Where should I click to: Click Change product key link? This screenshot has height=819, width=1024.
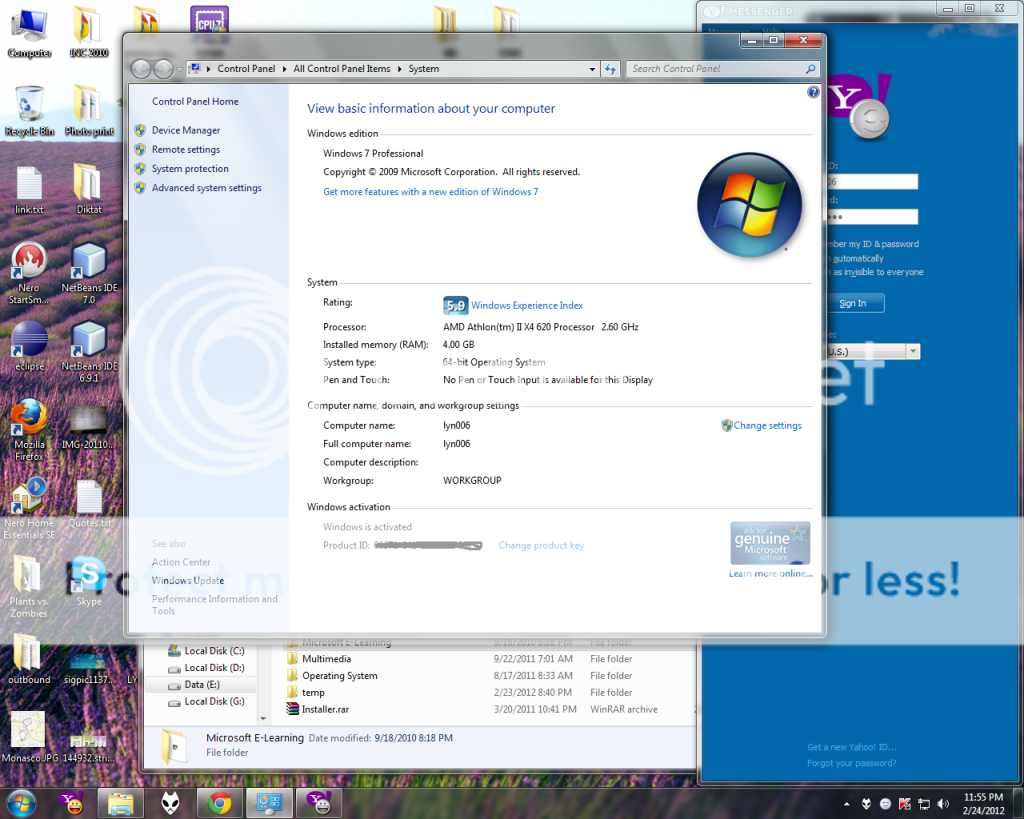[x=541, y=545]
